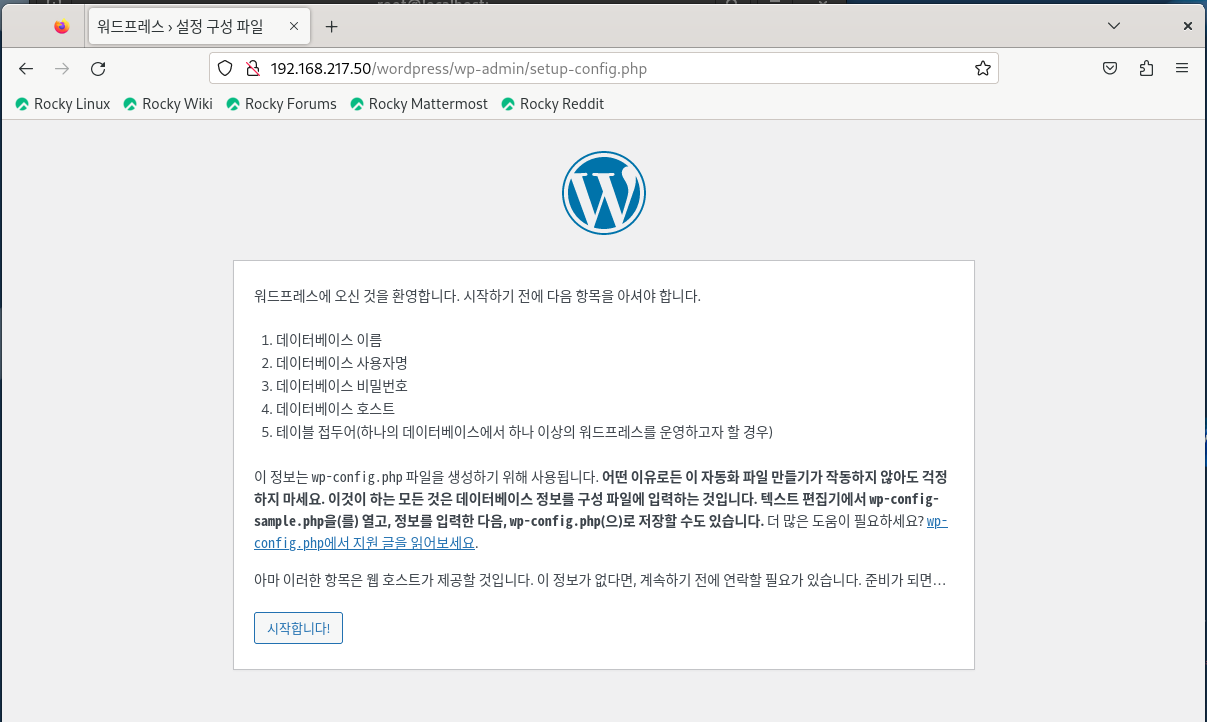The height and width of the screenshot is (722, 1207).
Task: Click the WordPress logo
Action: tap(604, 193)
